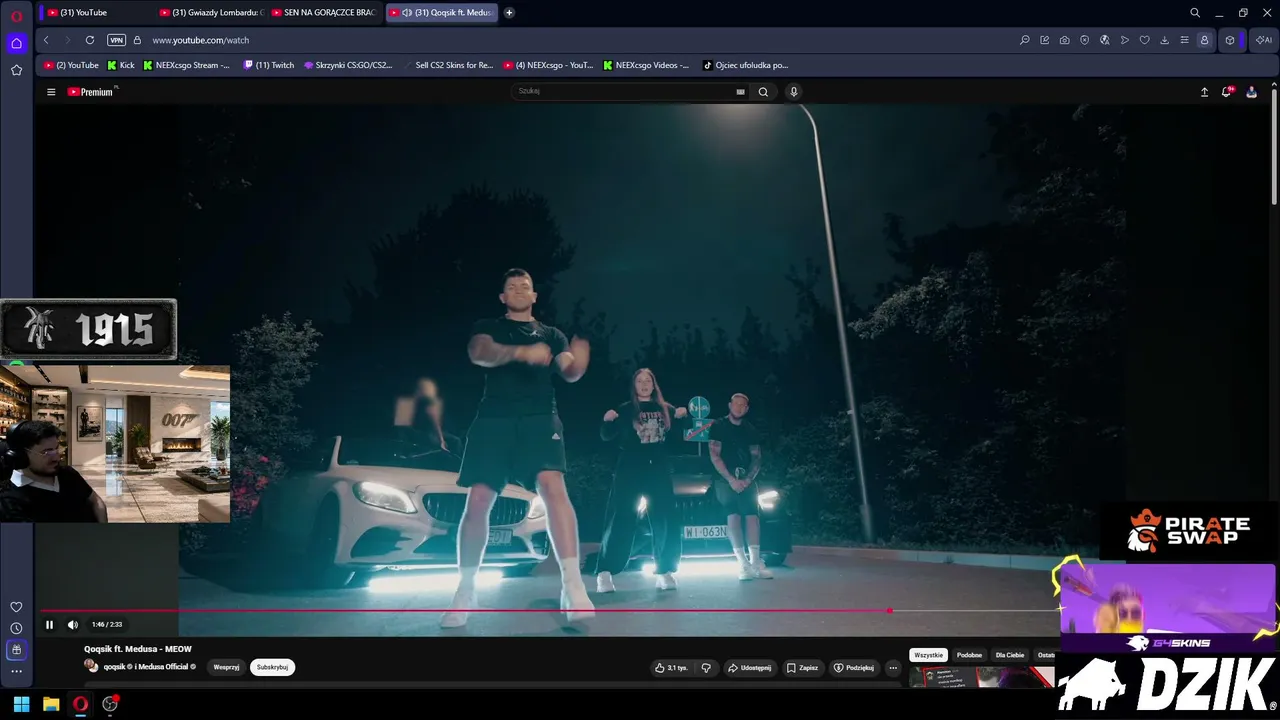Click the Subskrybuj button

(272, 667)
